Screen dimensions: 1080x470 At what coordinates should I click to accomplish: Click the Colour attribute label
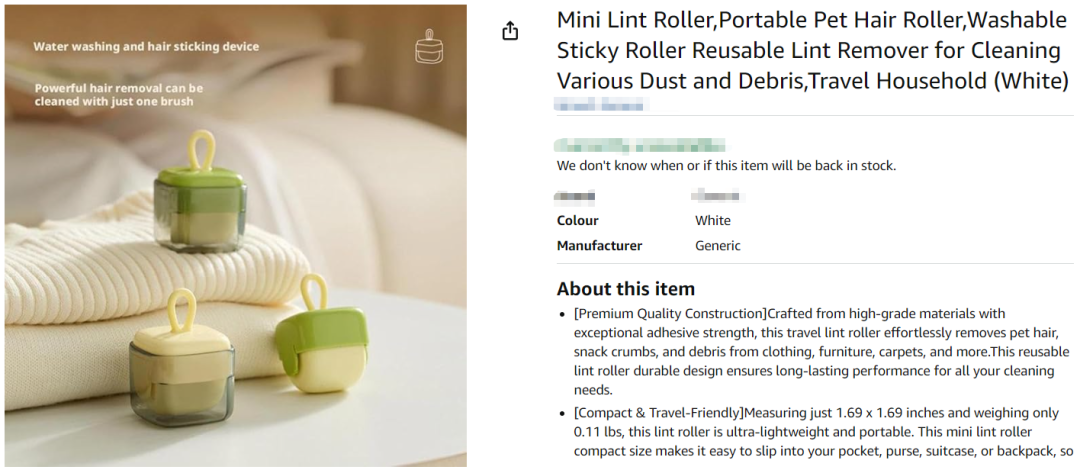(x=578, y=220)
